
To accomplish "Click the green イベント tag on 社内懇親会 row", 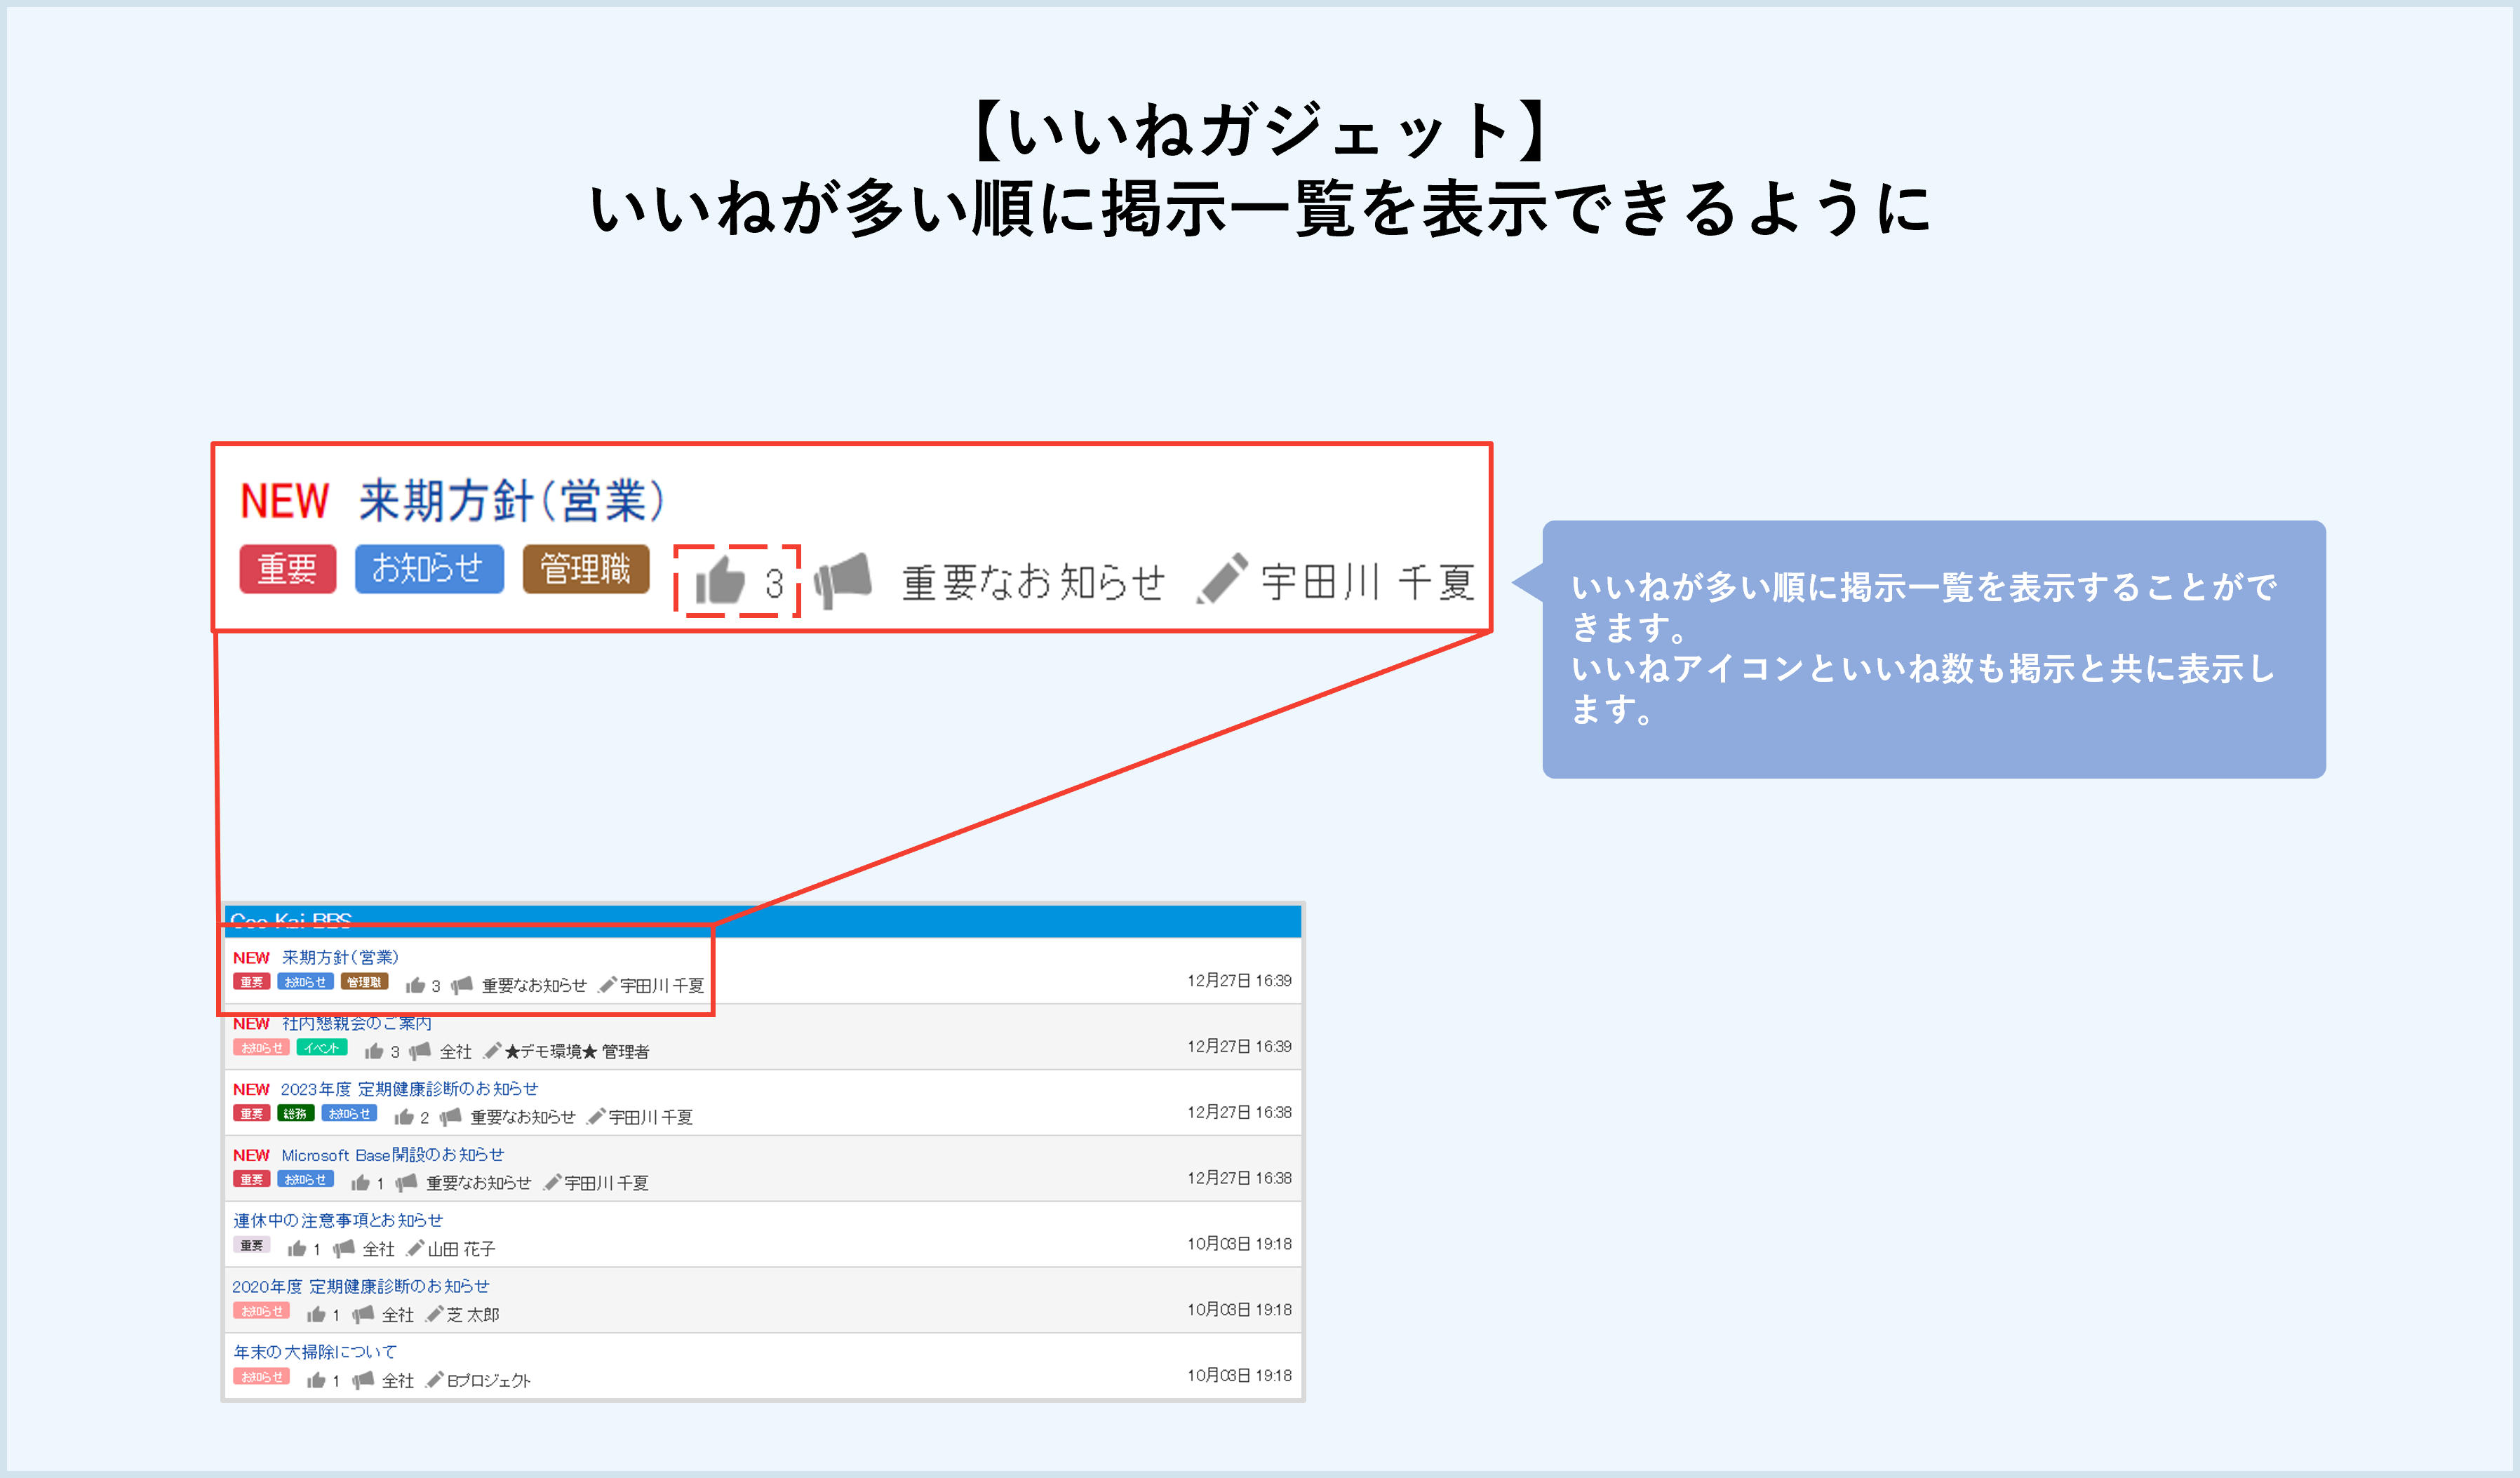I will (322, 1048).
